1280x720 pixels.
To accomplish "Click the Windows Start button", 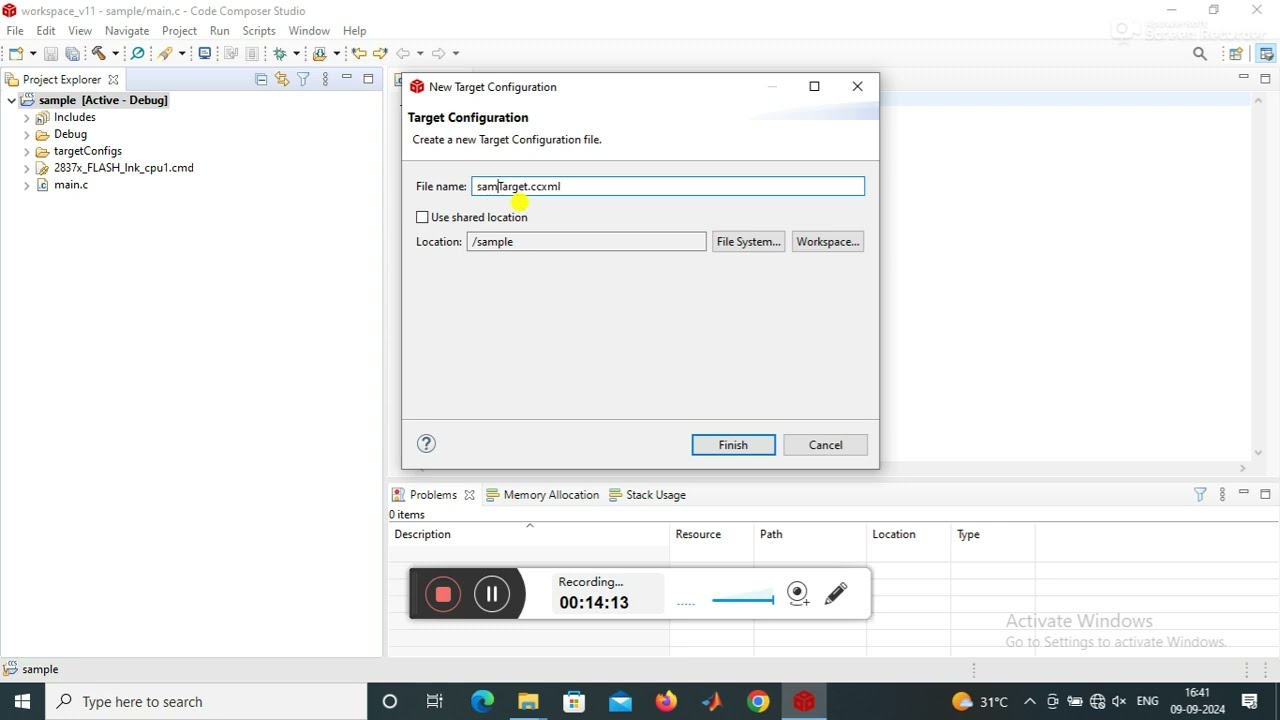I will pyautogui.click(x=22, y=702).
